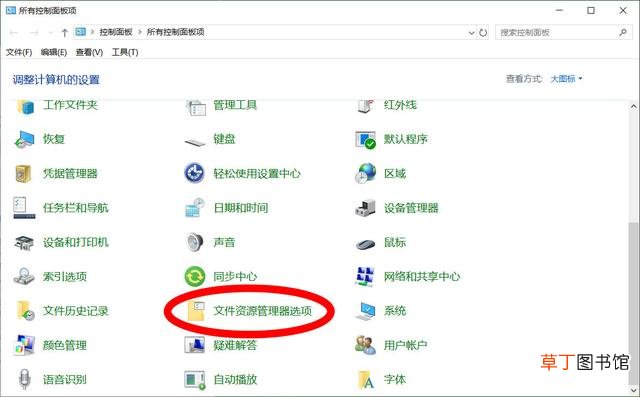Screen dimensions: 640x397
Task: Open the 设备管理器 icon
Action: point(365,208)
